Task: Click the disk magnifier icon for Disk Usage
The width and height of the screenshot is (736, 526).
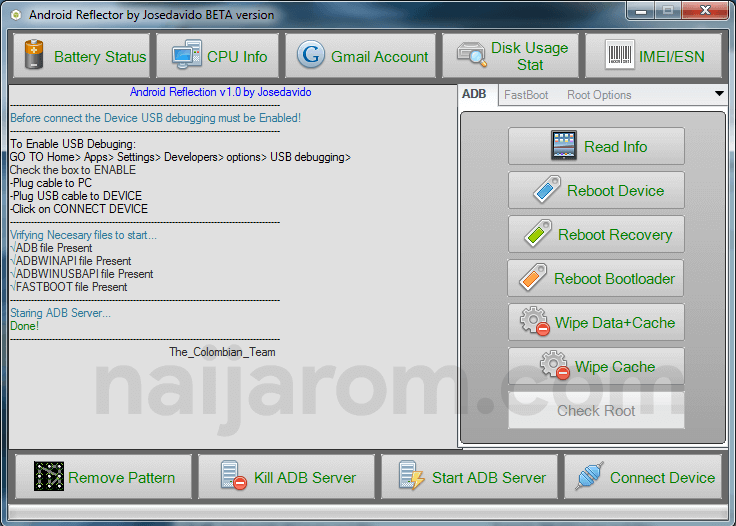Action: point(472,54)
